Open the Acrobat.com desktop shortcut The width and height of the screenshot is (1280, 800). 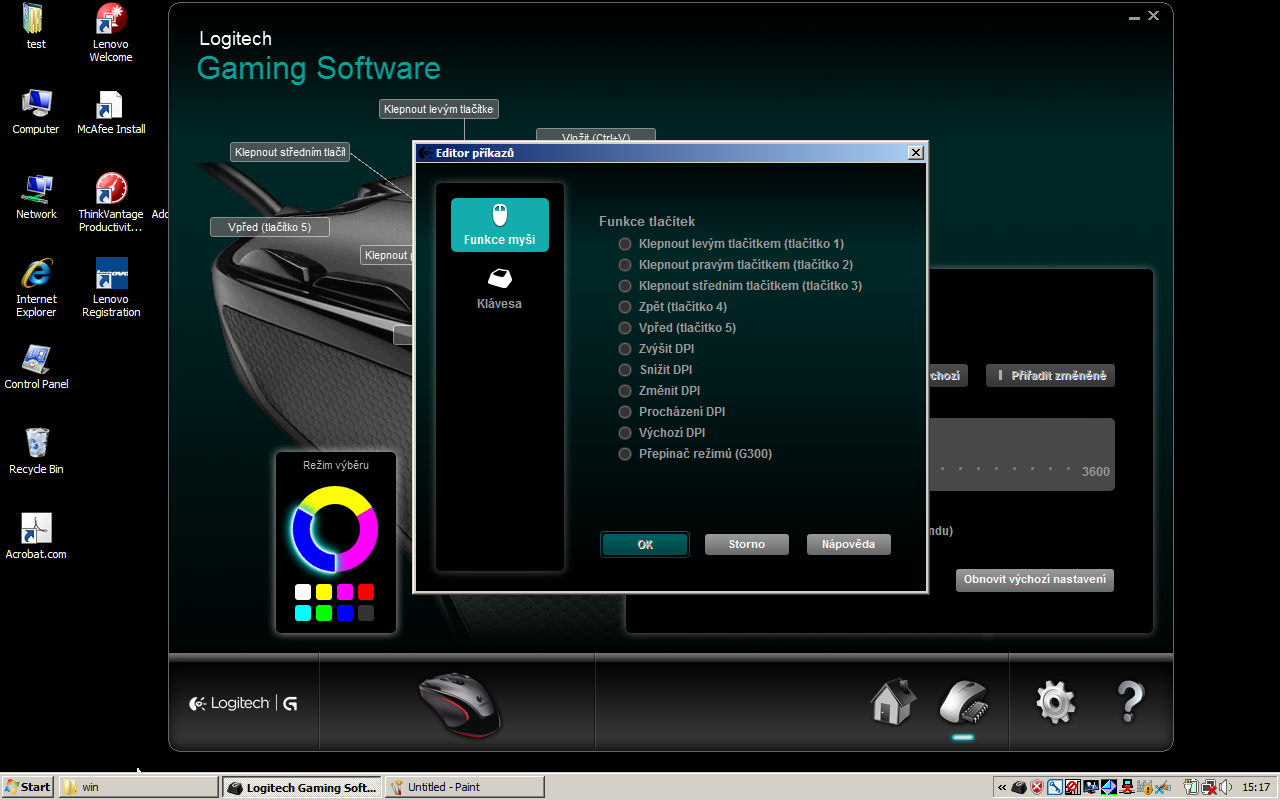point(36,537)
